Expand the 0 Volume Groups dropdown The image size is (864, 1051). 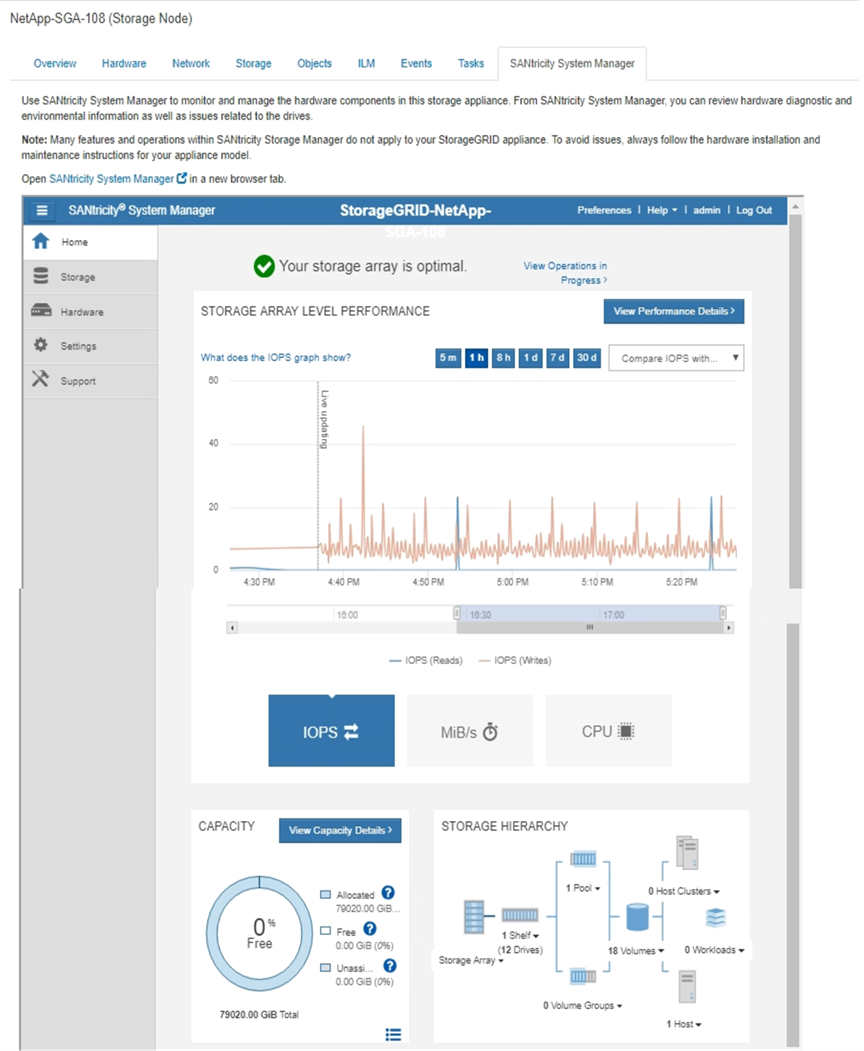[582, 1005]
